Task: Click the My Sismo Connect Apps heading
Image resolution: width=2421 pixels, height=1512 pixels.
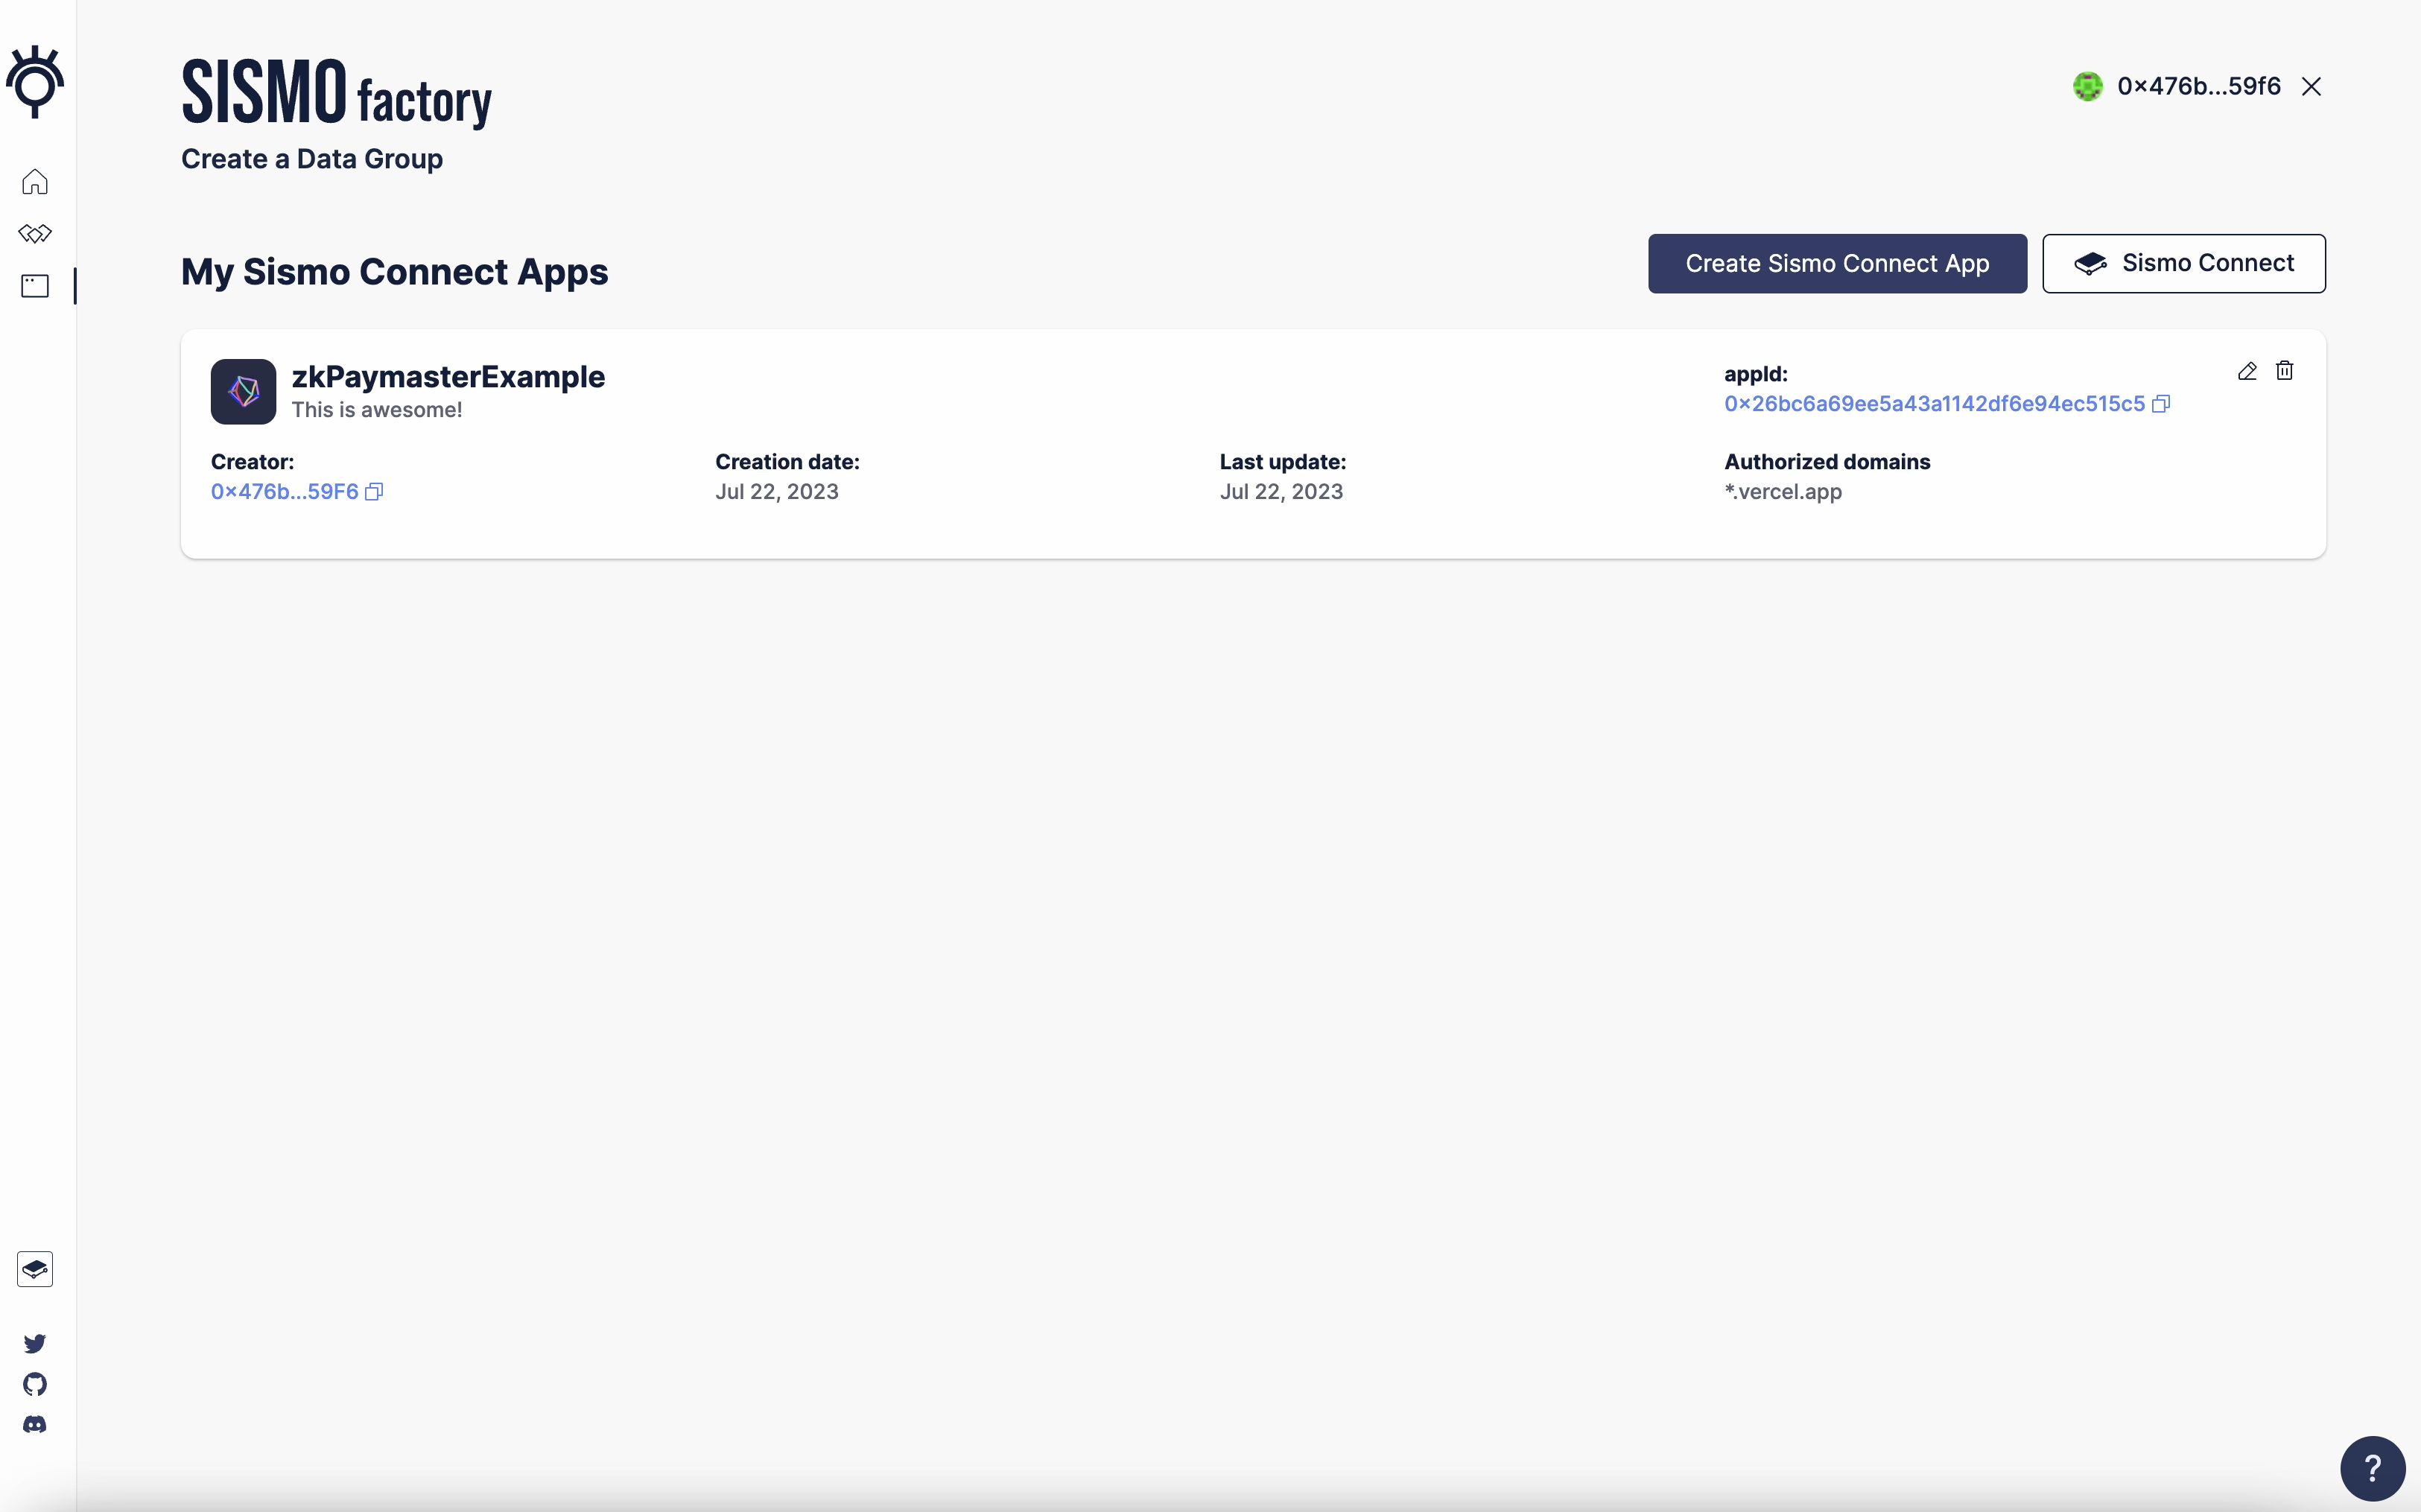Action: [394, 272]
